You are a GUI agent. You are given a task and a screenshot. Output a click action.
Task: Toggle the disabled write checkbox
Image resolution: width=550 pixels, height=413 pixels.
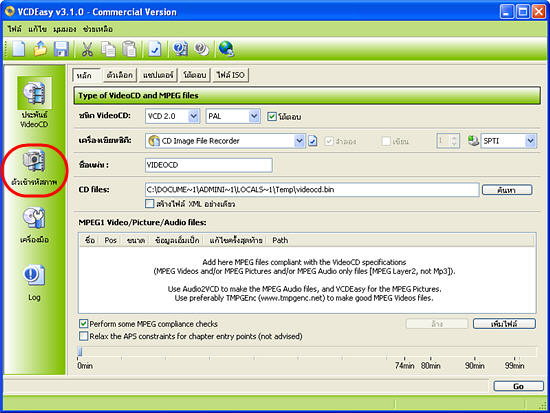tap(386, 141)
